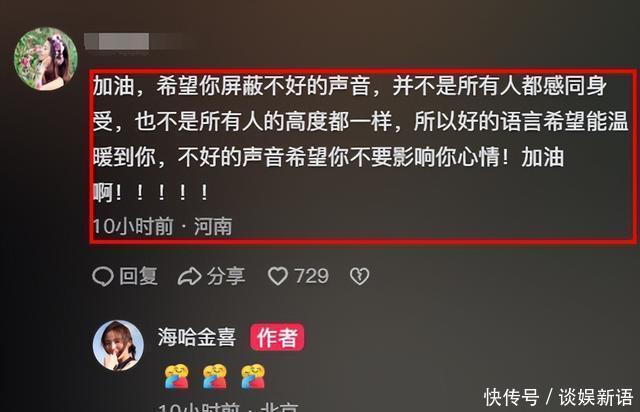This screenshot has height=412, width=640.
Task: Click the 河南 location label
Action: coord(213,227)
